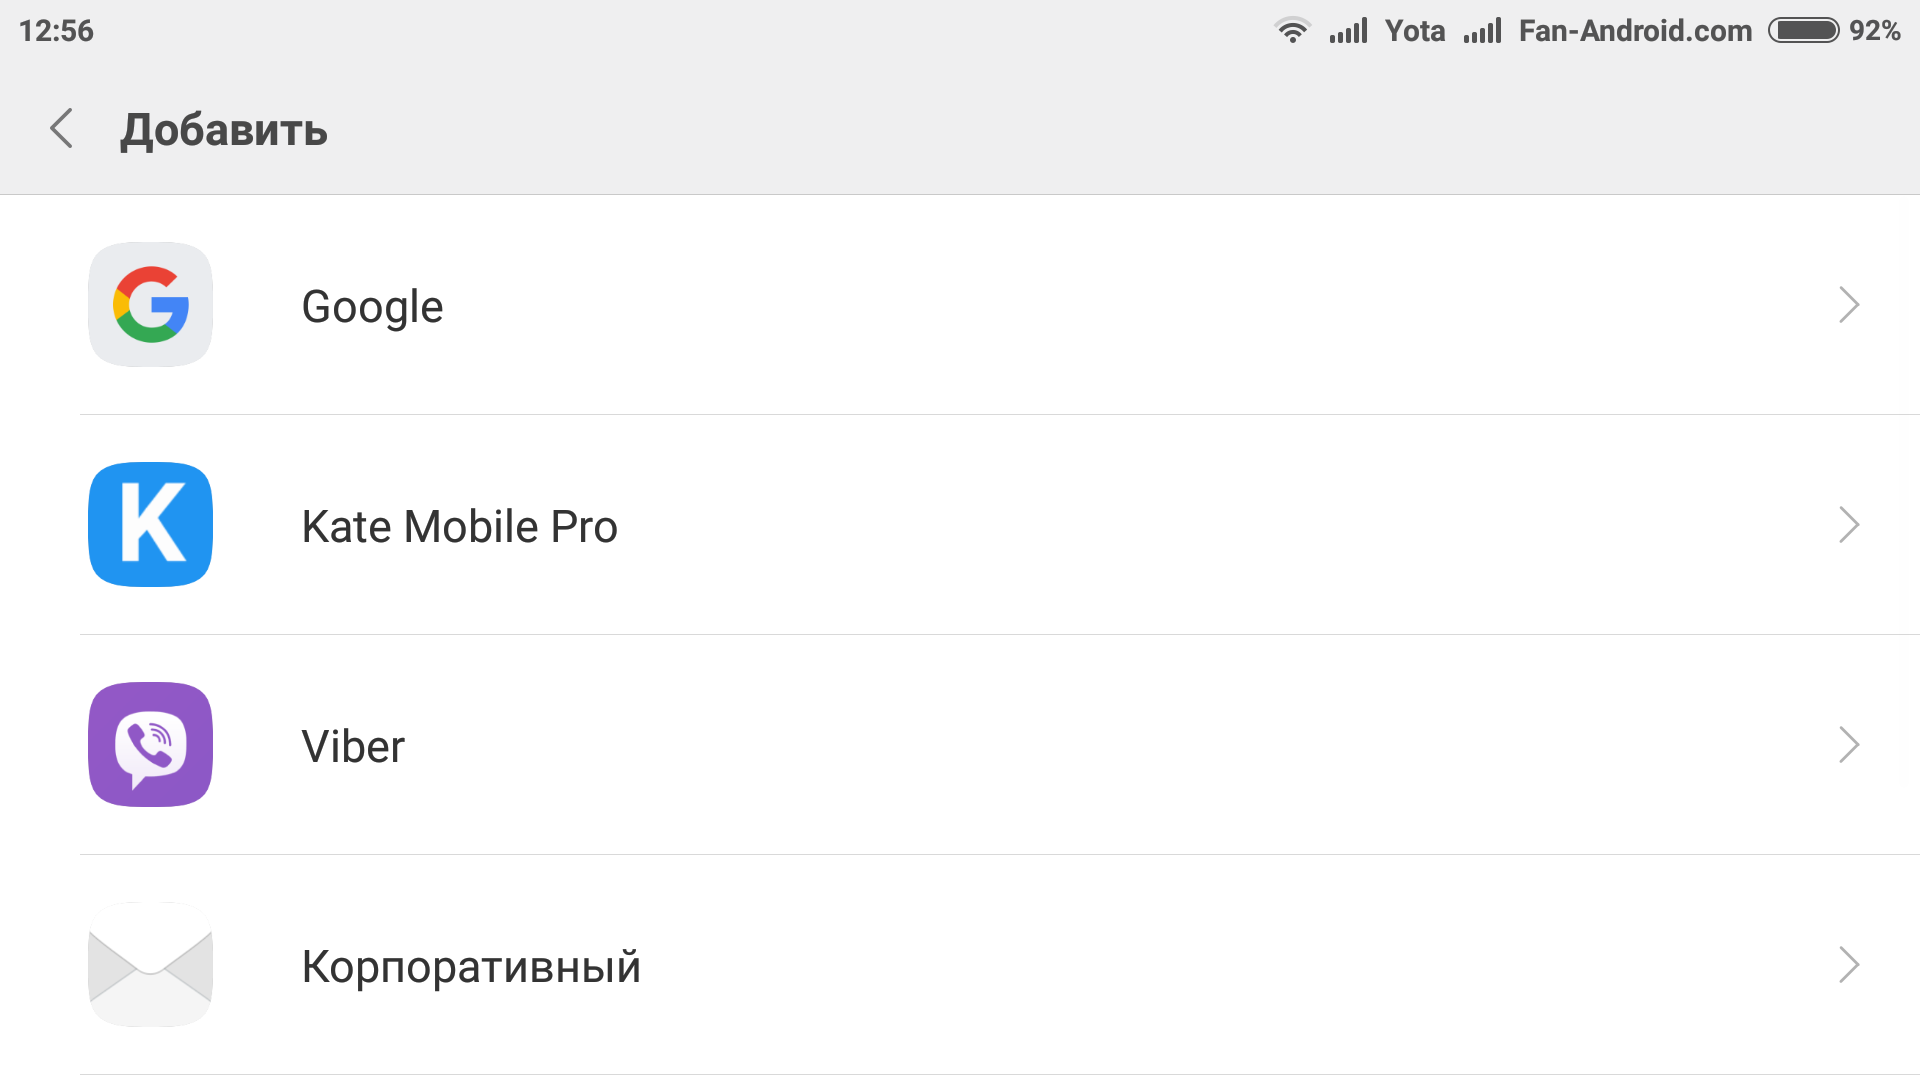1920x1080 pixels.
Task: Open the Google row chevron
Action: pyautogui.click(x=1849, y=305)
